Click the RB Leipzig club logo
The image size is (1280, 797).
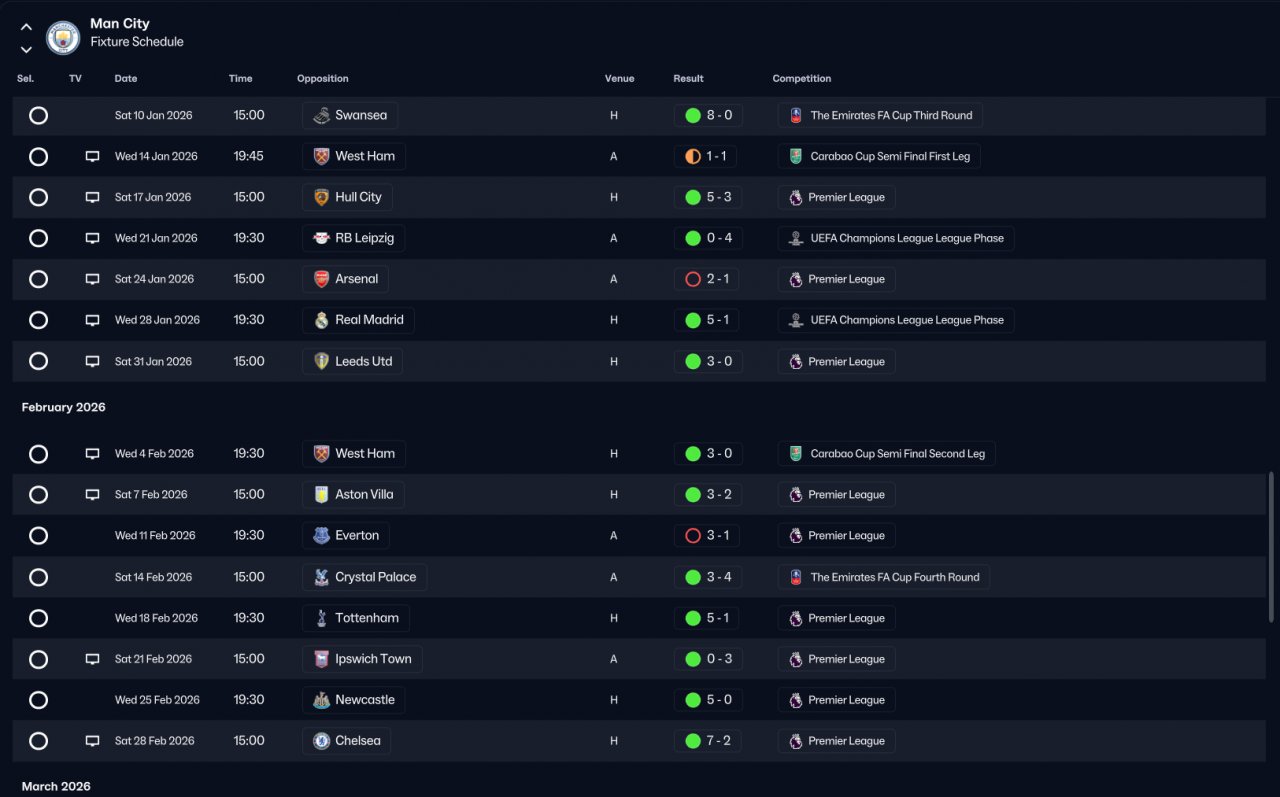coord(321,238)
